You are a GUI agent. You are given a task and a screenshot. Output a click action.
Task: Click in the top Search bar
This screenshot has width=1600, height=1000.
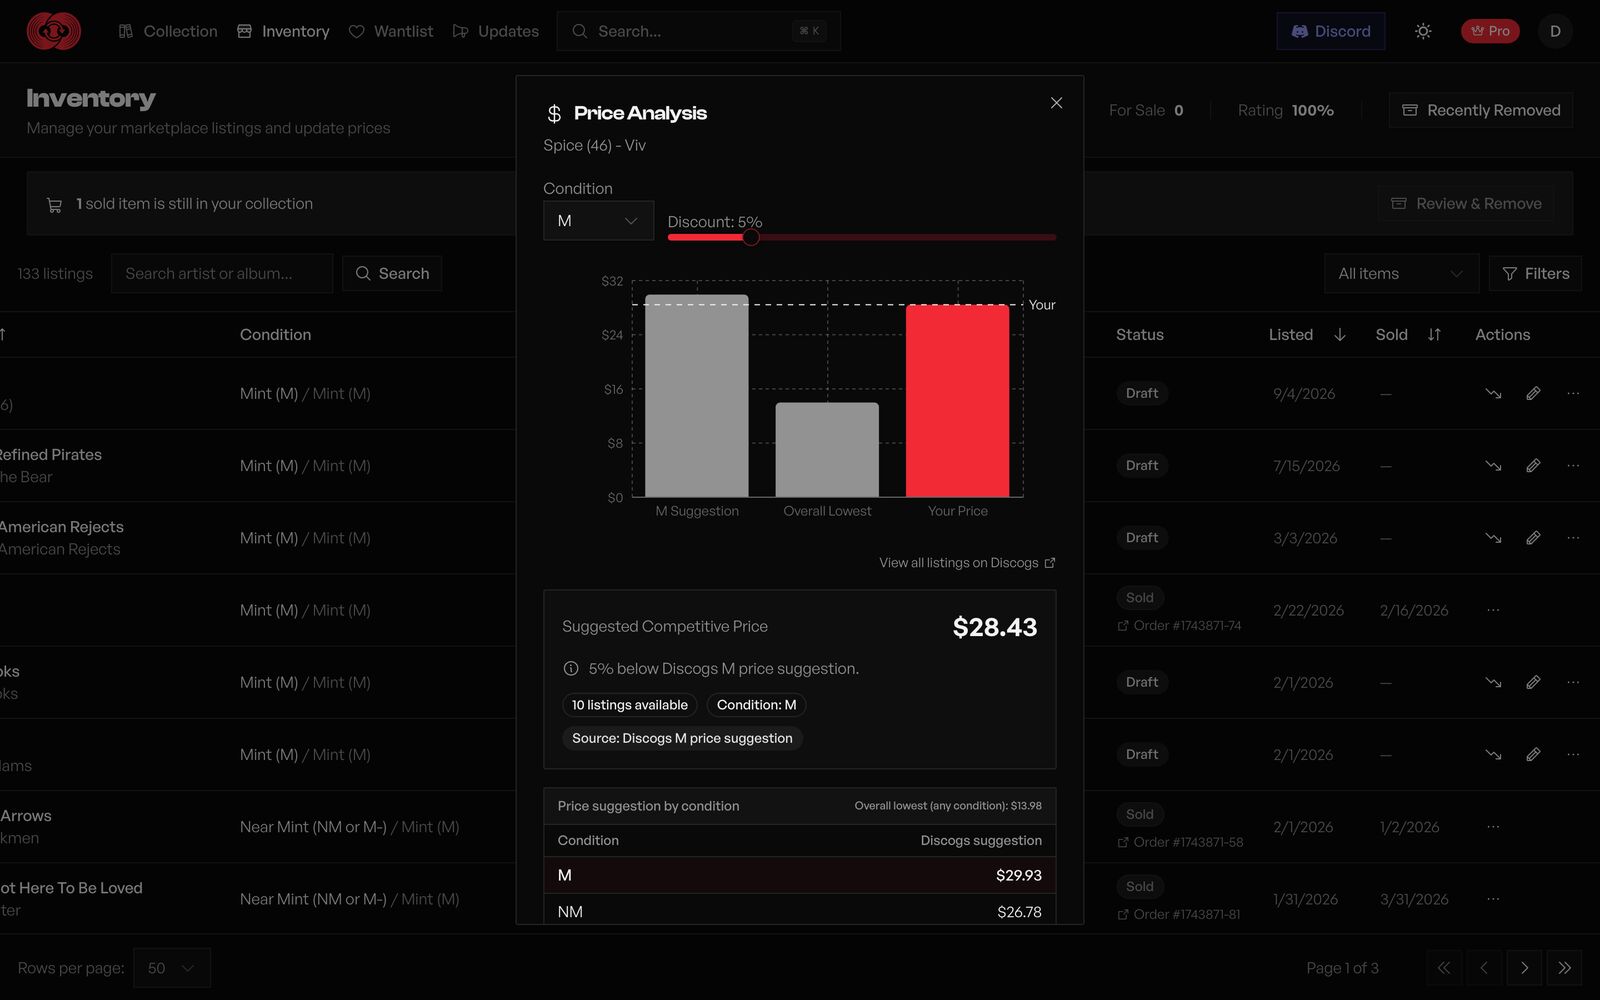(698, 31)
